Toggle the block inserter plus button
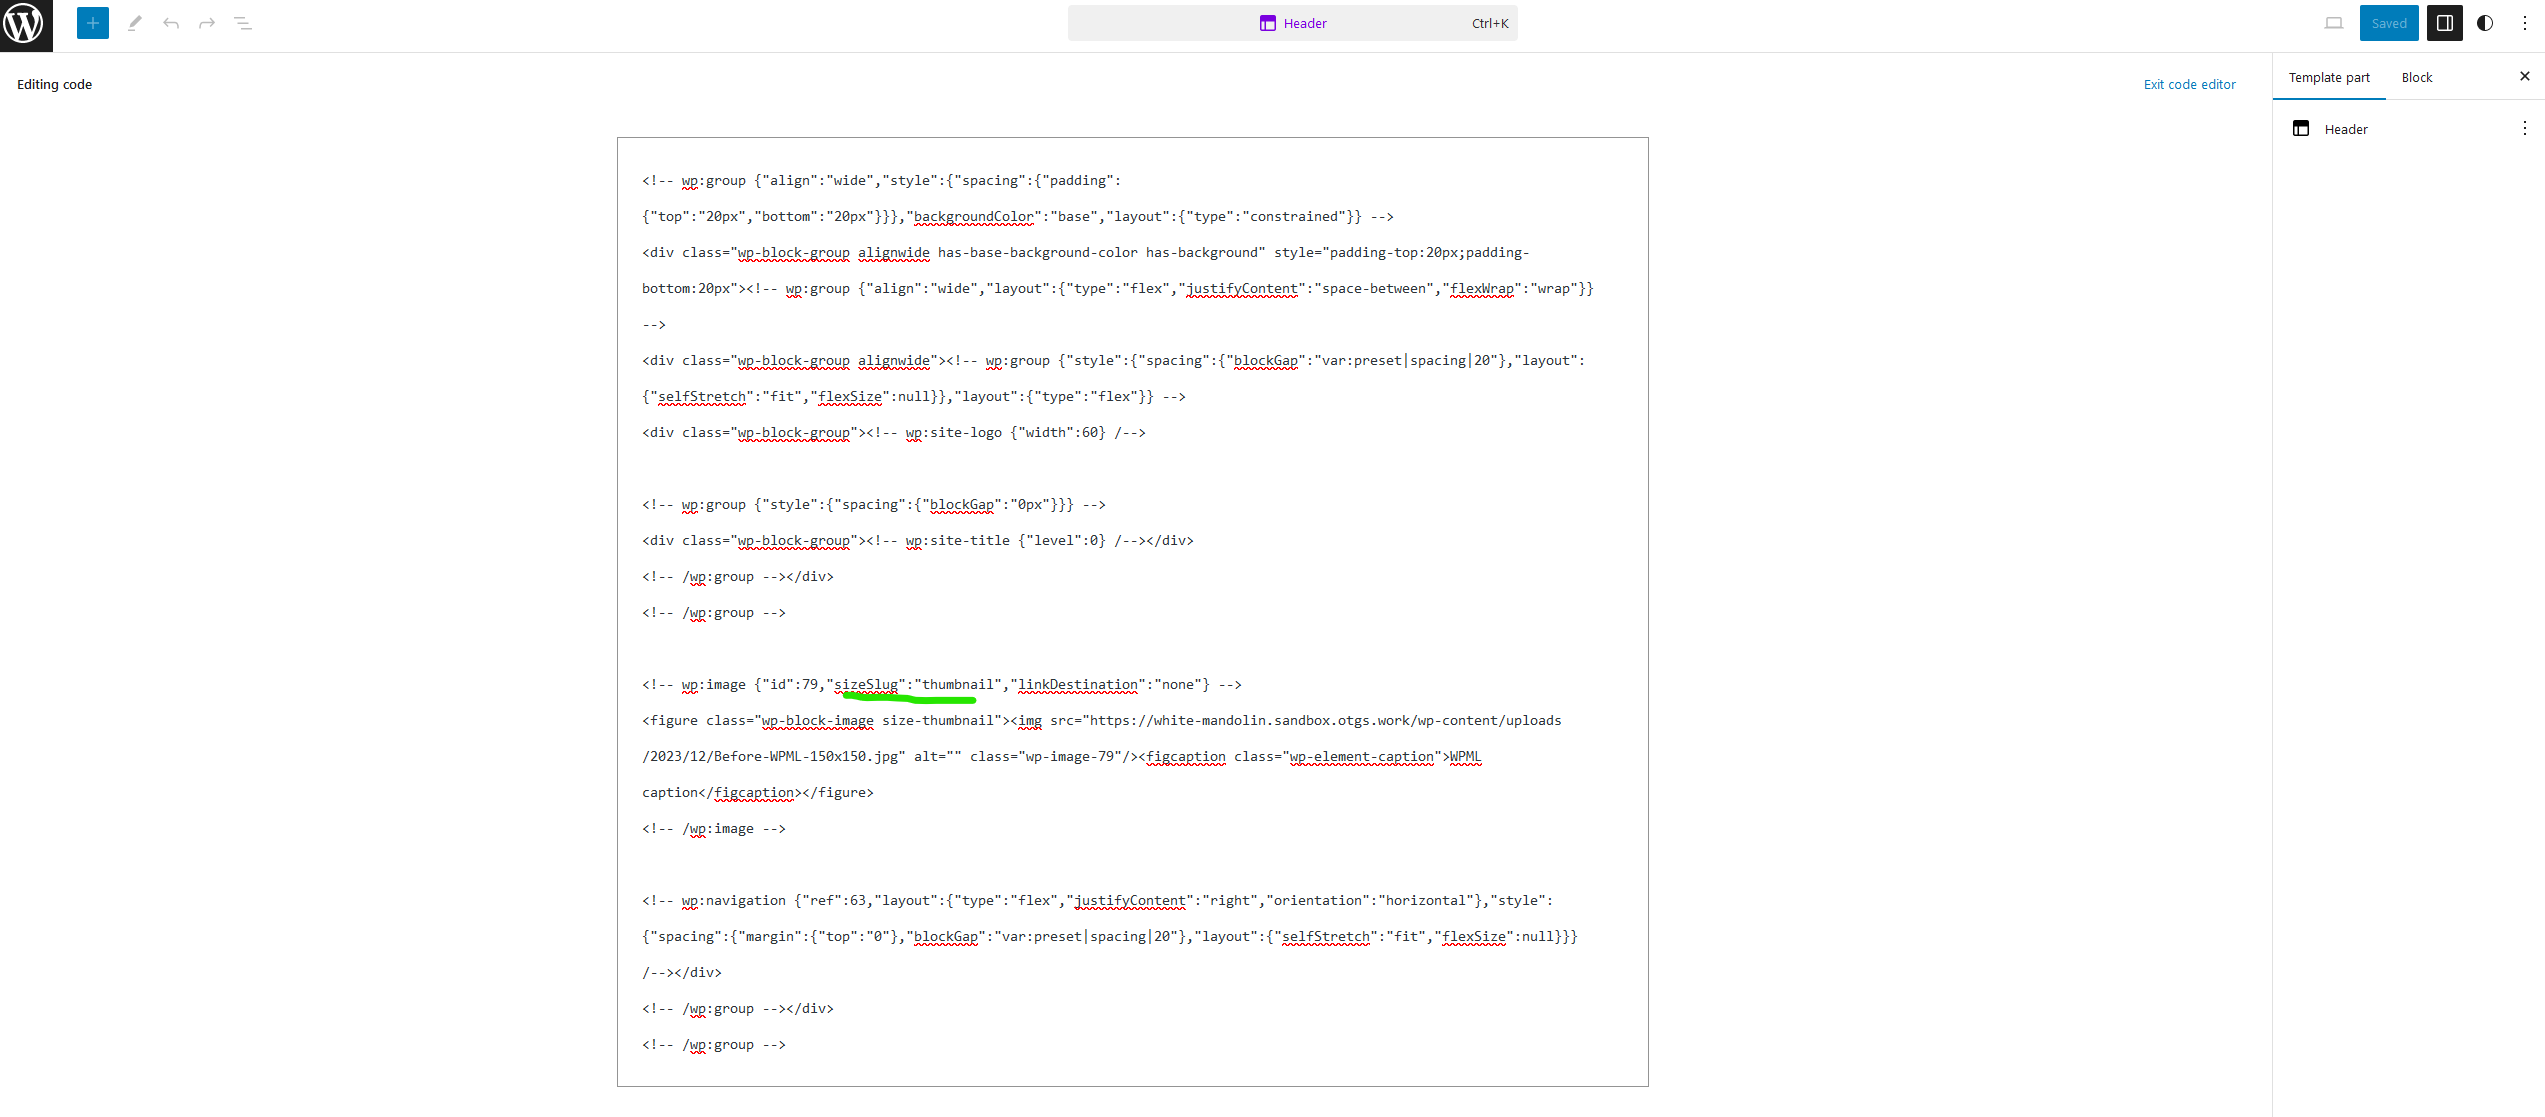This screenshot has height=1117, width=2545. point(92,23)
